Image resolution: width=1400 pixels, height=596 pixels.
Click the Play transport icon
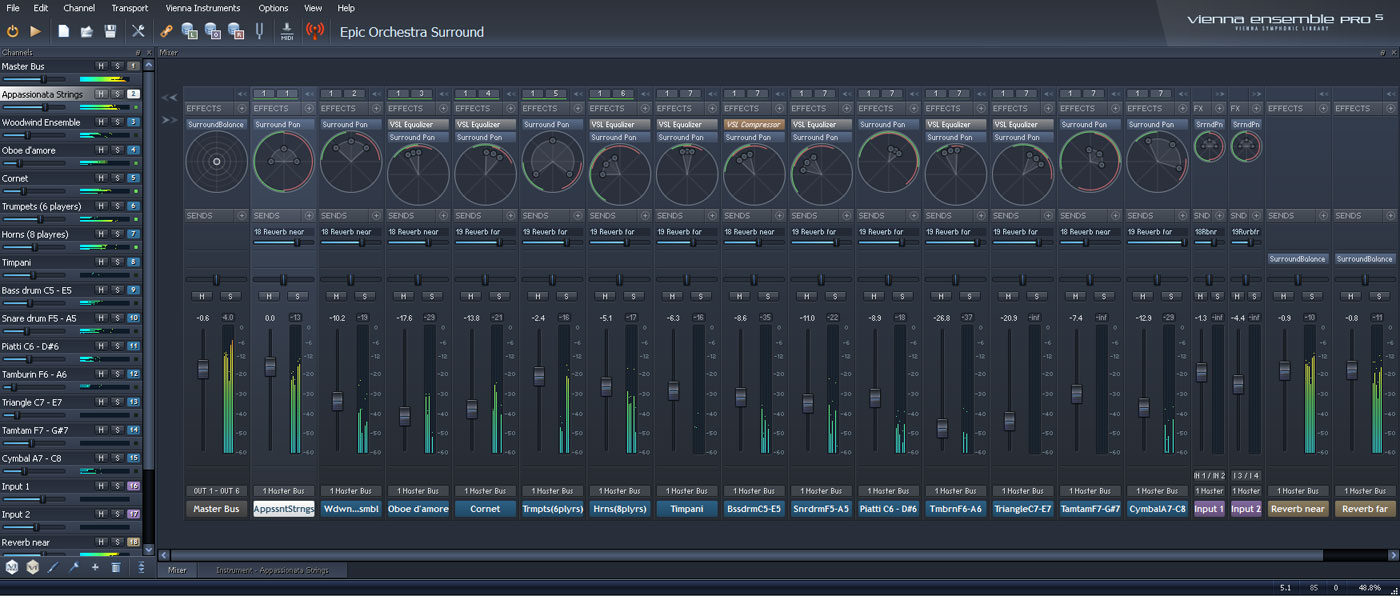coord(34,31)
